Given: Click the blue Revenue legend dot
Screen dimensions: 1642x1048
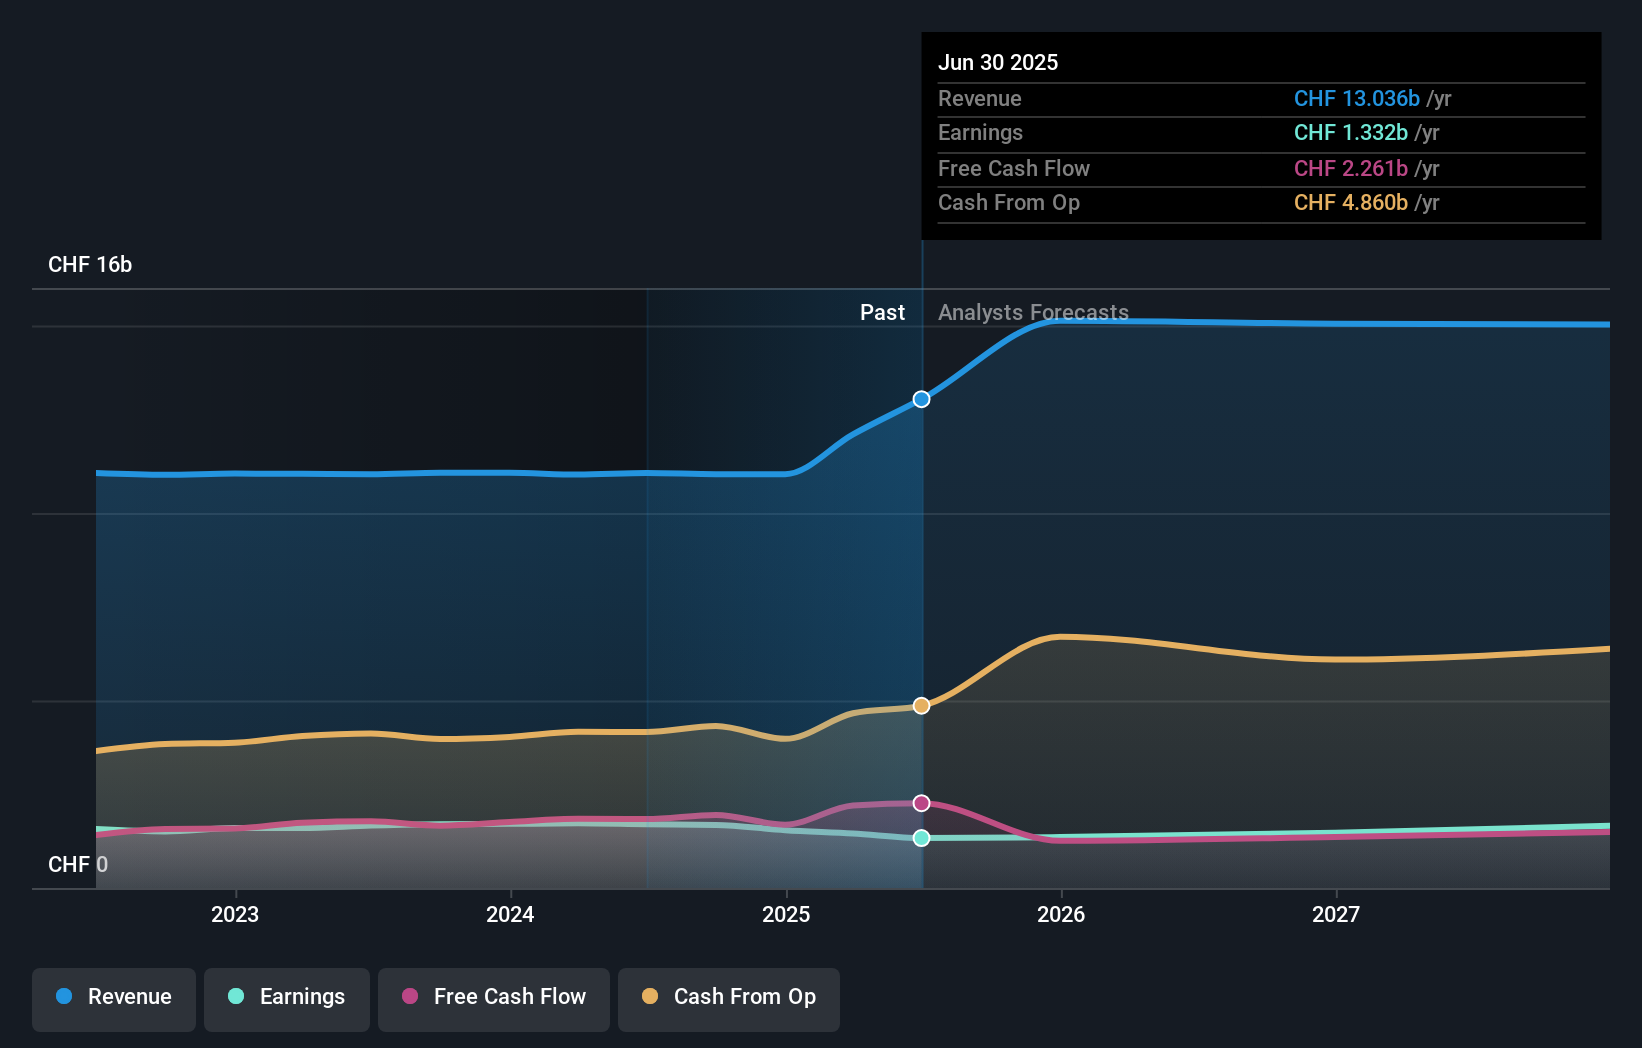Looking at the screenshot, I should tap(64, 997).
